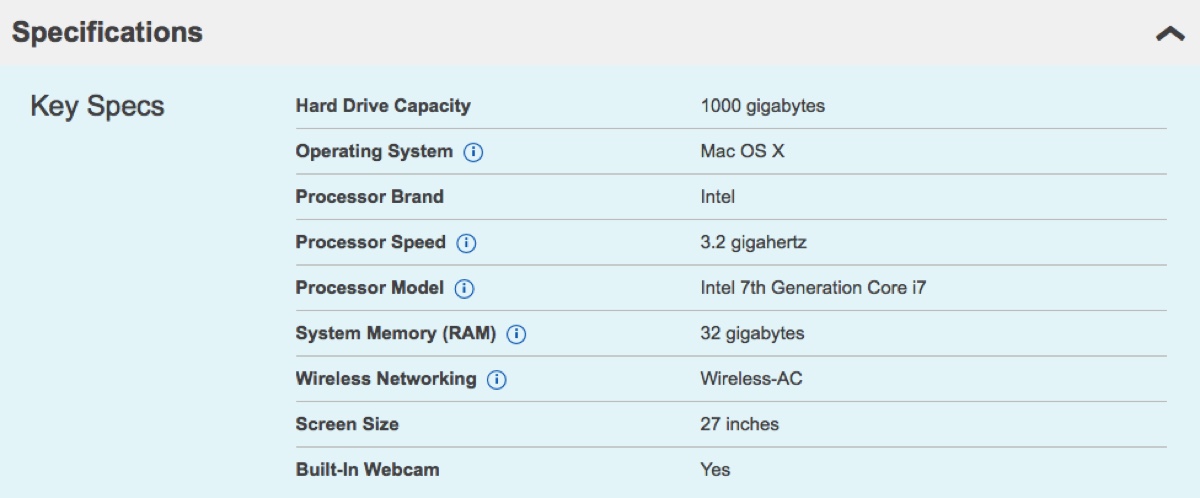Select the 1000 gigabytes value

click(763, 106)
